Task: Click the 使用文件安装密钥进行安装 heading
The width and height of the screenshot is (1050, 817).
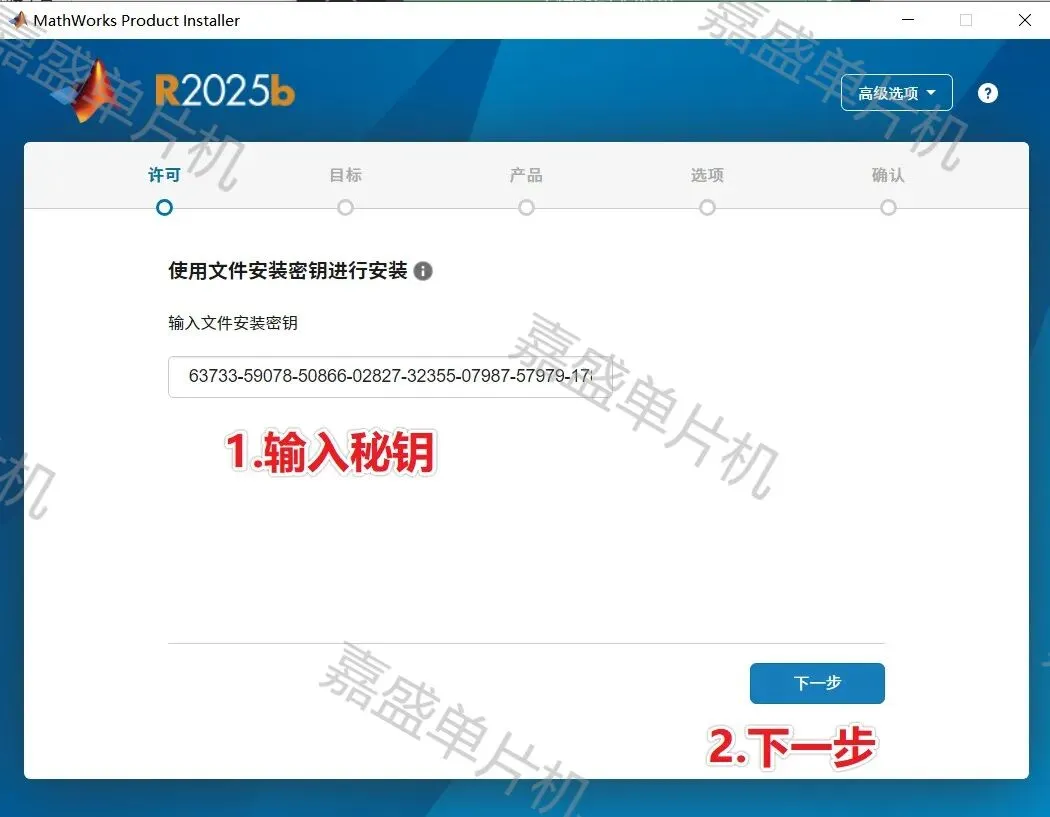Action: point(288,271)
